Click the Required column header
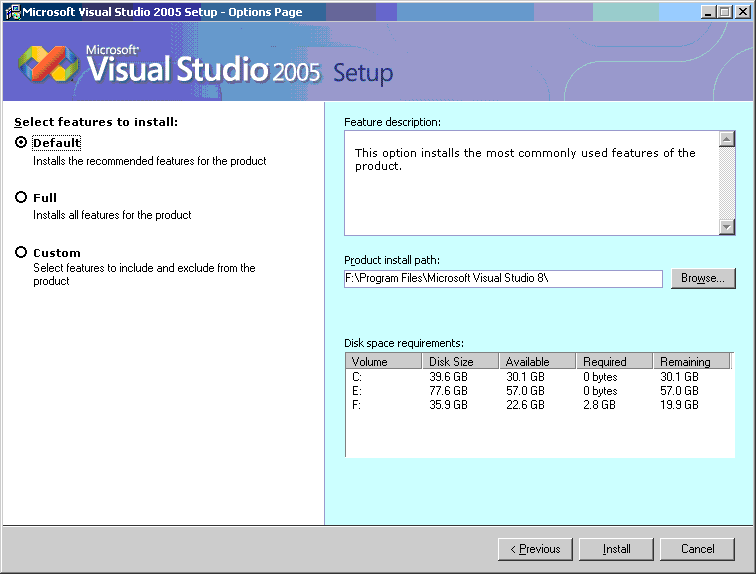Image resolution: width=756 pixels, height=574 pixels. [615, 361]
